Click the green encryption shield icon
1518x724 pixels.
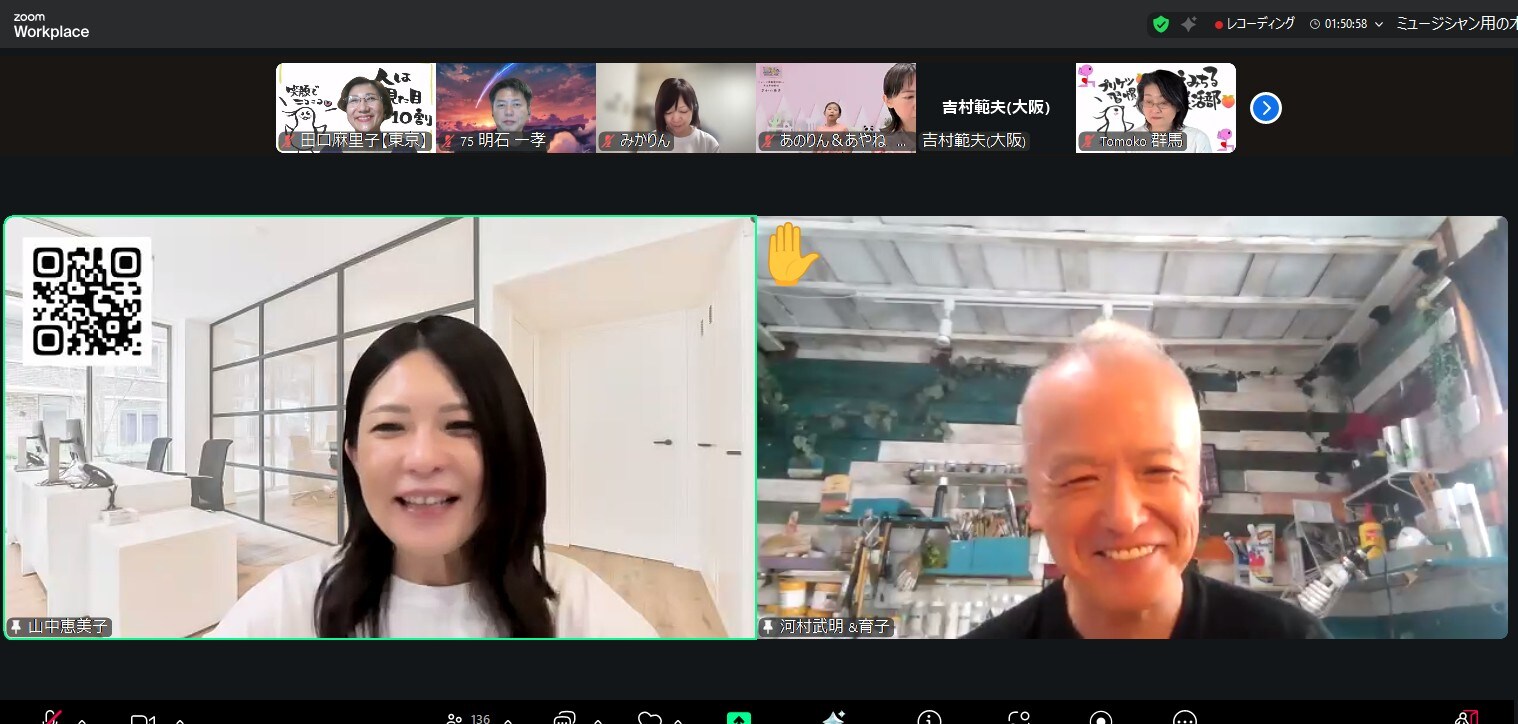[1160, 24]
